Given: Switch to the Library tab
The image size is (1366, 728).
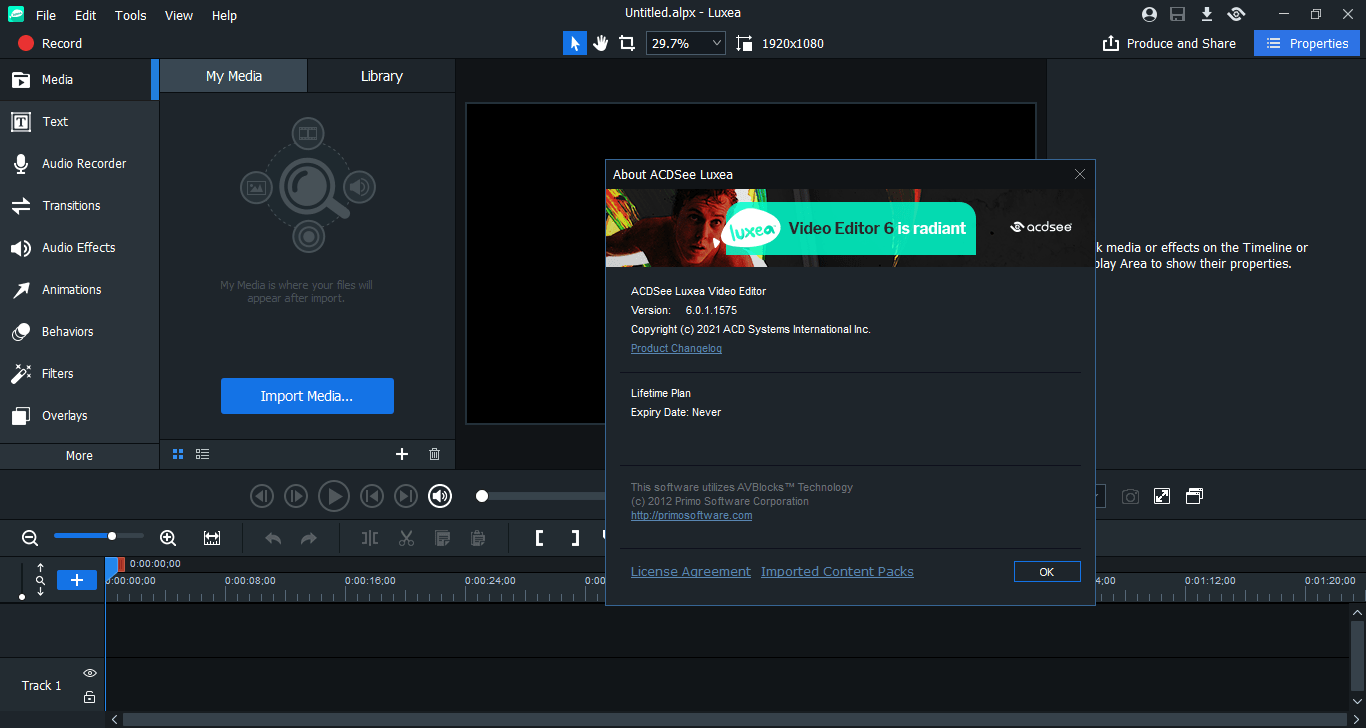Looking at the screenshot, I should [x=381, y=76].
